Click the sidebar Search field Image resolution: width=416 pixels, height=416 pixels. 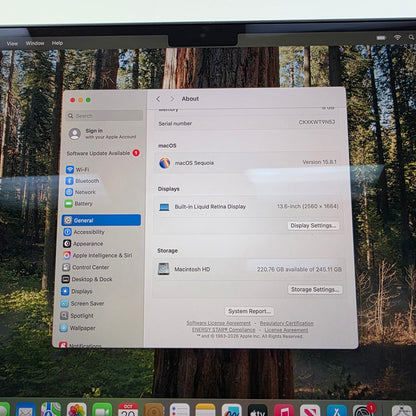click(x=104, y=116)
